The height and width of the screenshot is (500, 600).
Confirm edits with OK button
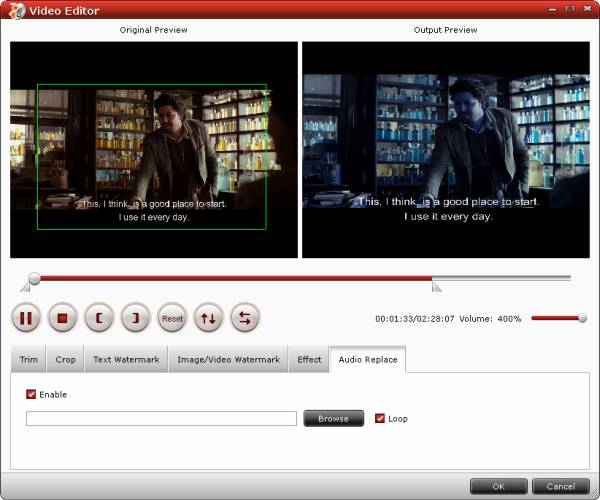(x=499, y=486)
